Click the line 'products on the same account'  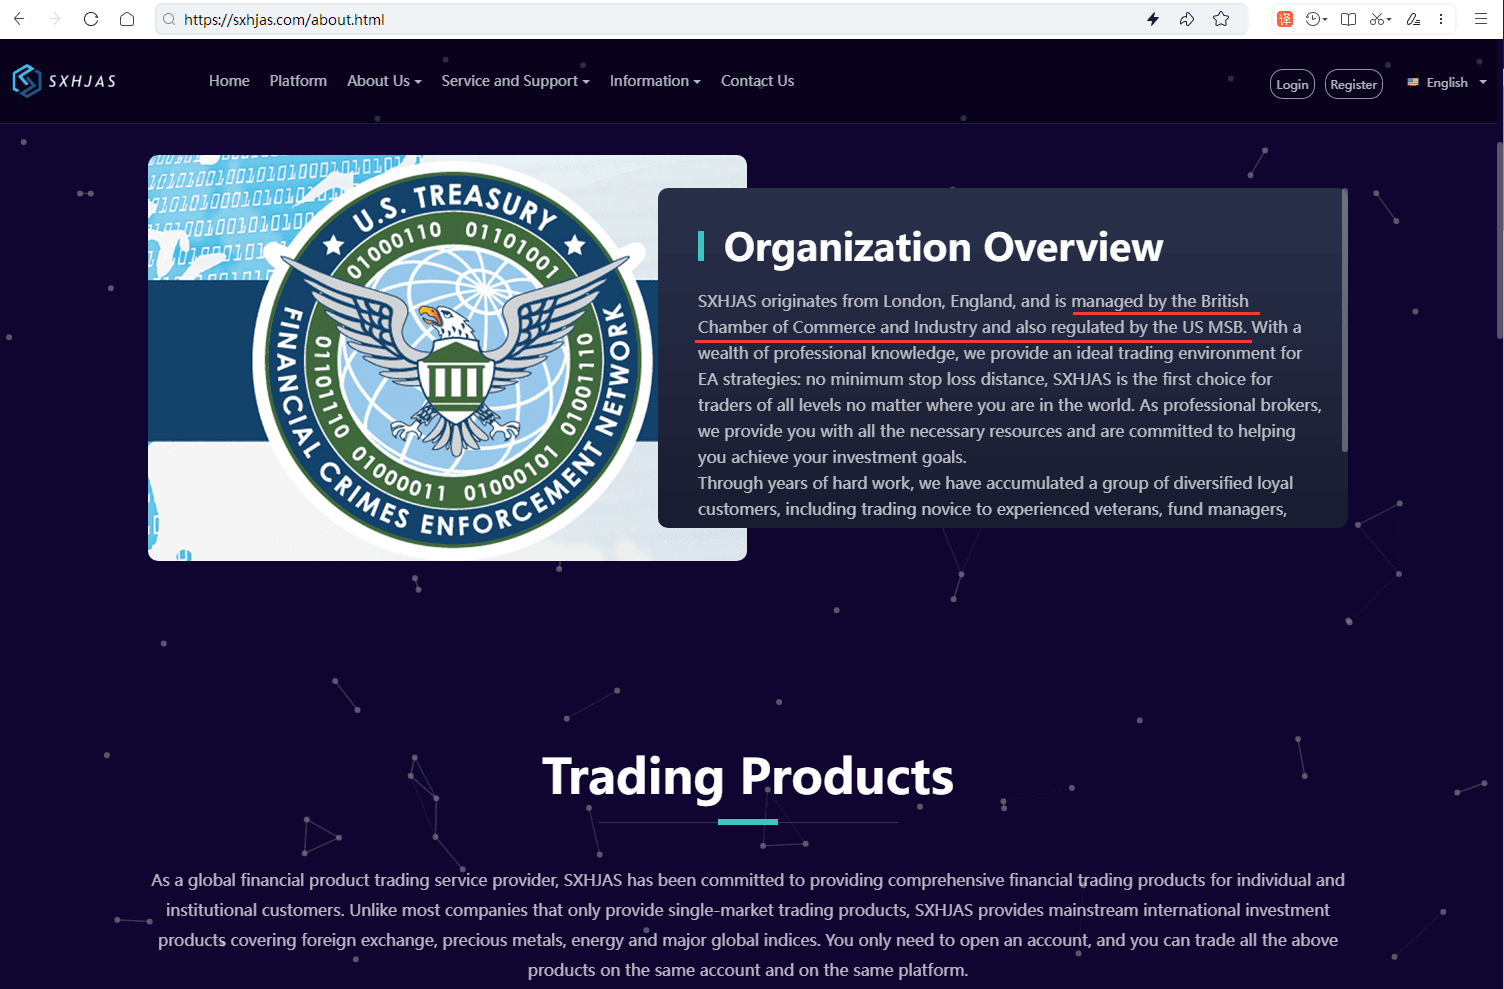(748, 970)
